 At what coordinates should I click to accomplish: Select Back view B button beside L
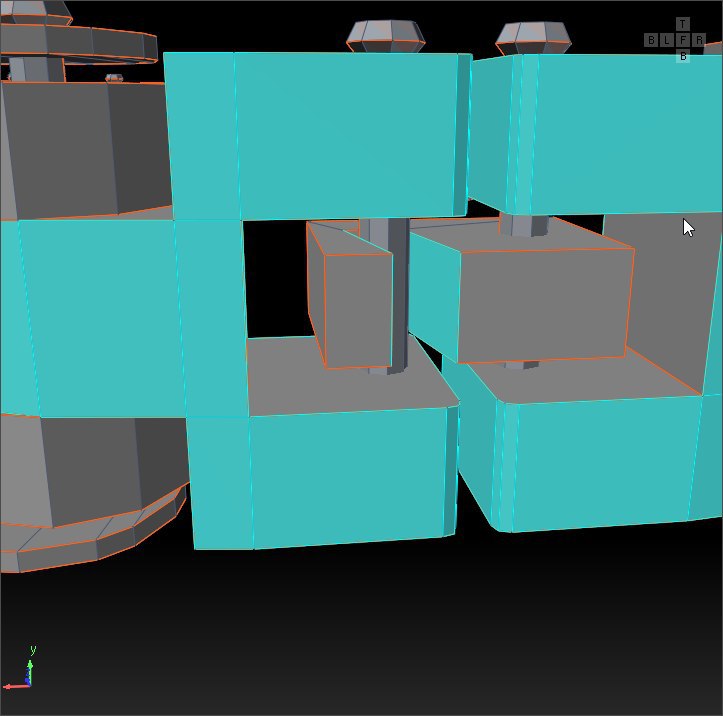click(651, 40)
